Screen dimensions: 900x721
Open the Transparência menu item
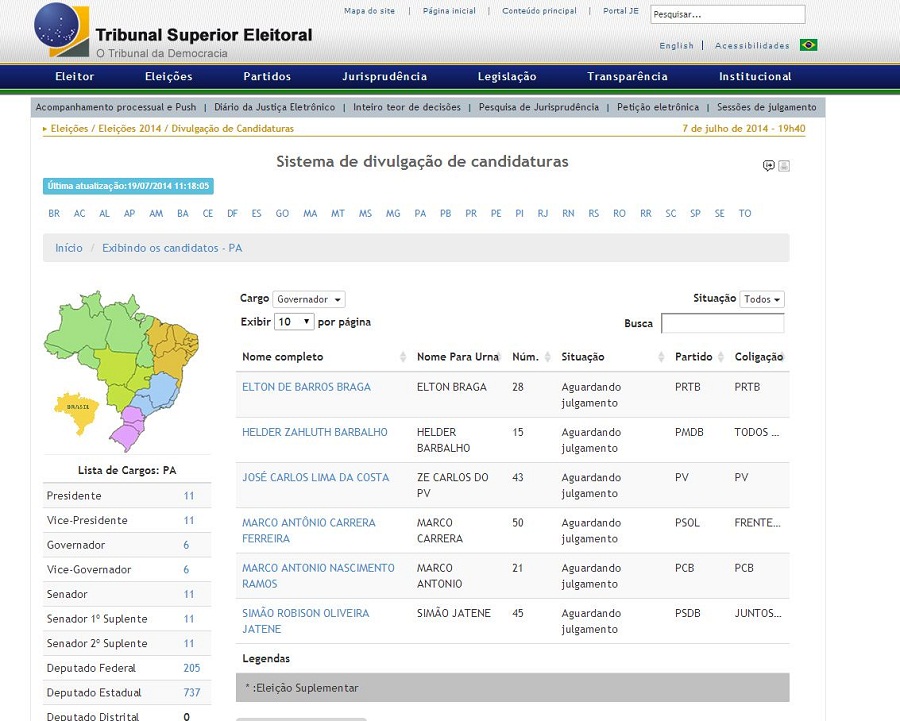[x=627, y=77]
